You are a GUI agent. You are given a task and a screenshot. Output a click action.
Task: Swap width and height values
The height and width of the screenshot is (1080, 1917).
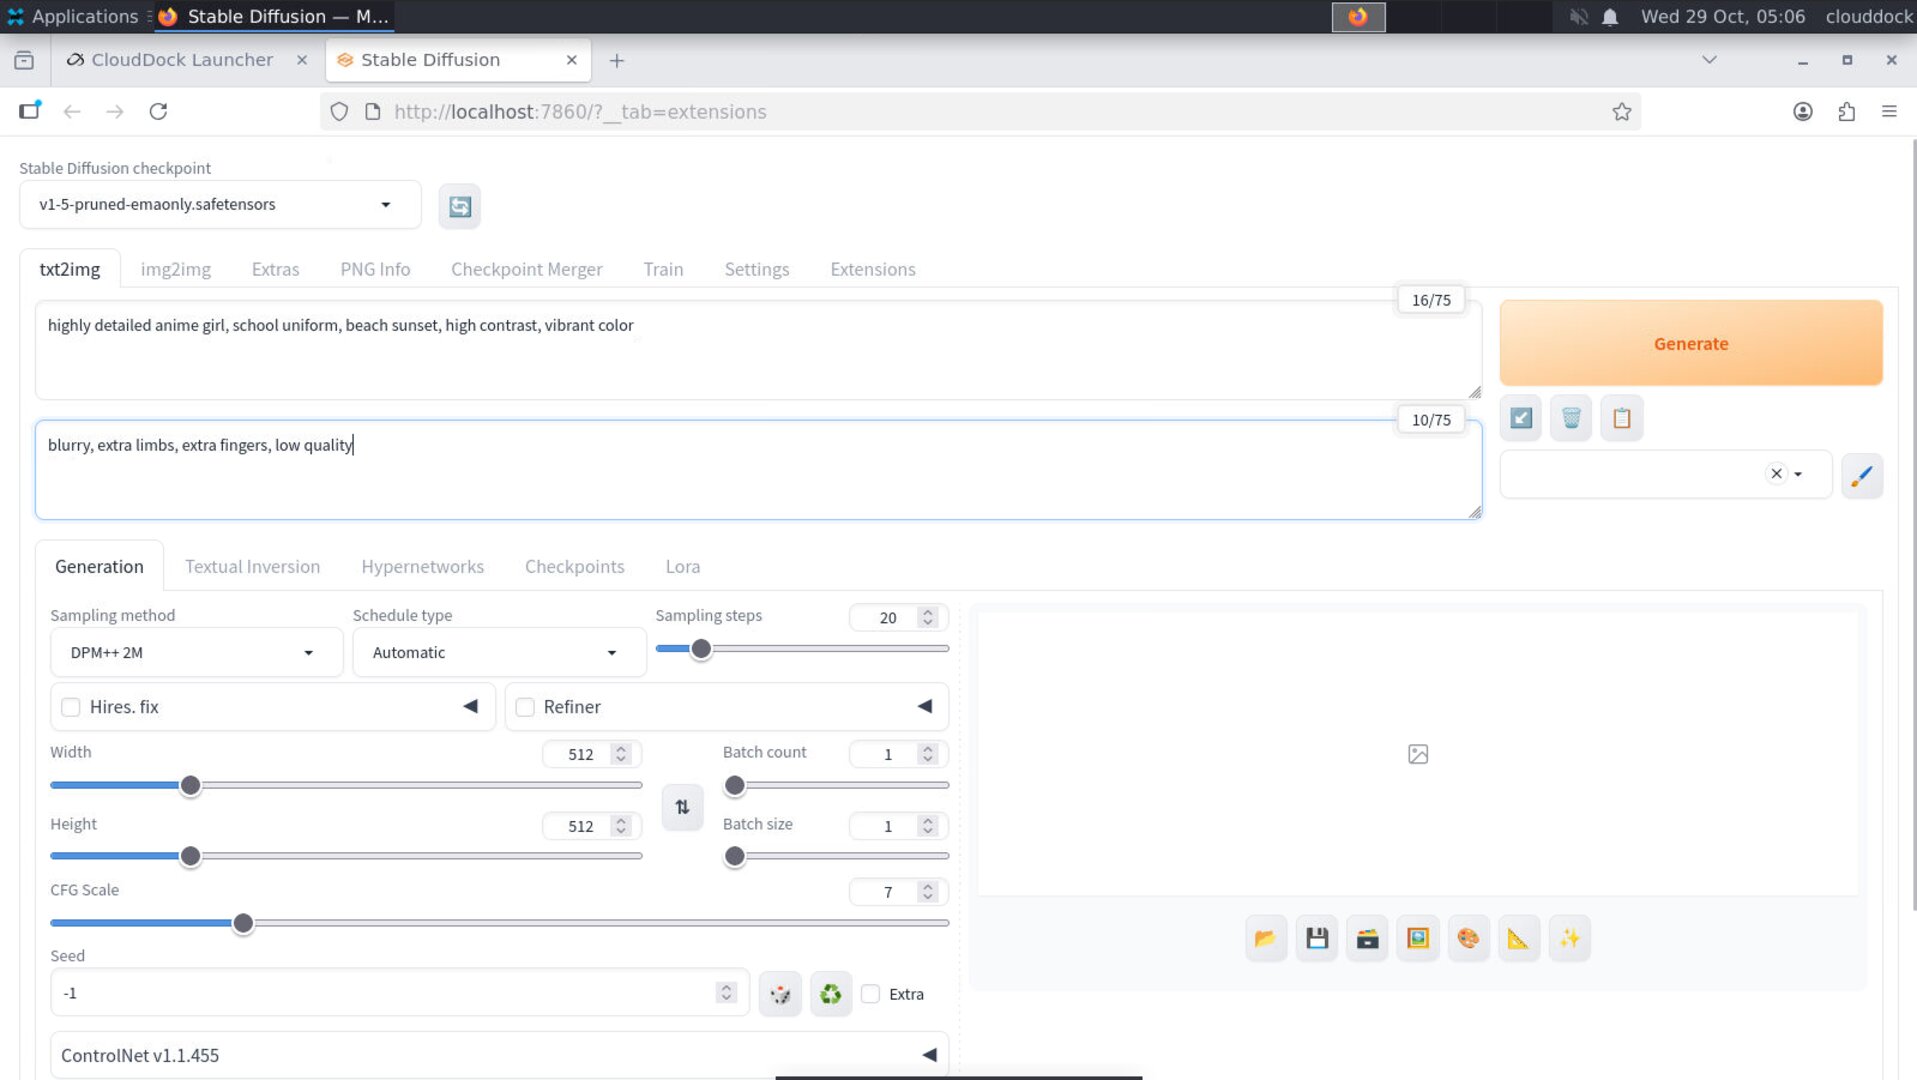682,807
